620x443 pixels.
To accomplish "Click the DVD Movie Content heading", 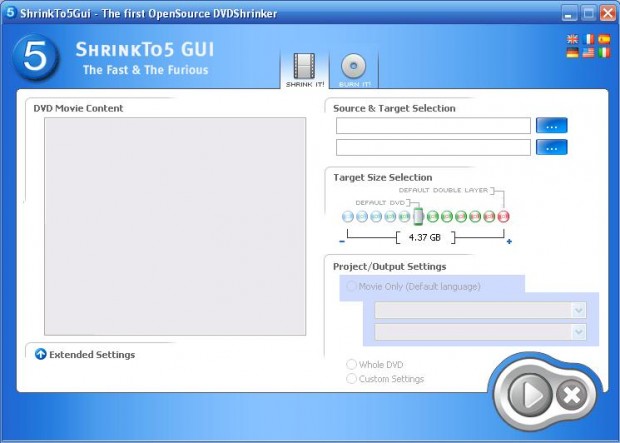I will click(x=78, y=108).
